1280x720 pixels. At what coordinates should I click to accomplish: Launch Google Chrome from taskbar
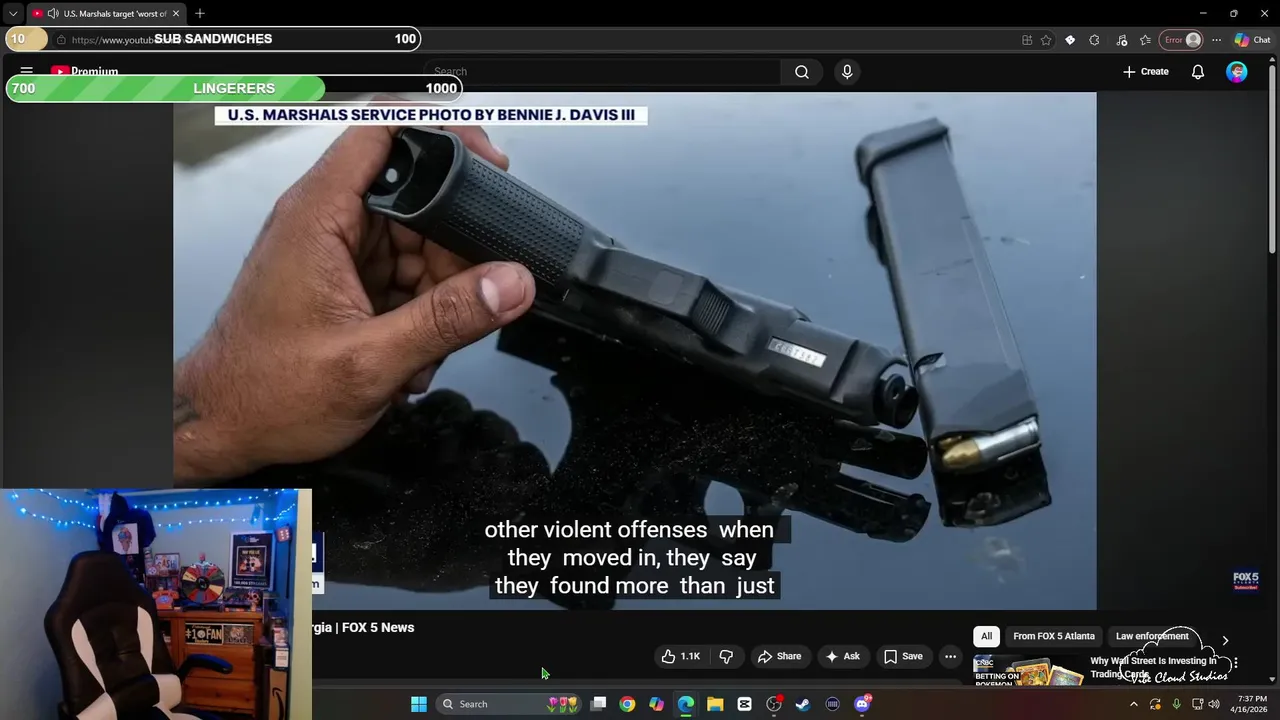click(x=627, y=704)
